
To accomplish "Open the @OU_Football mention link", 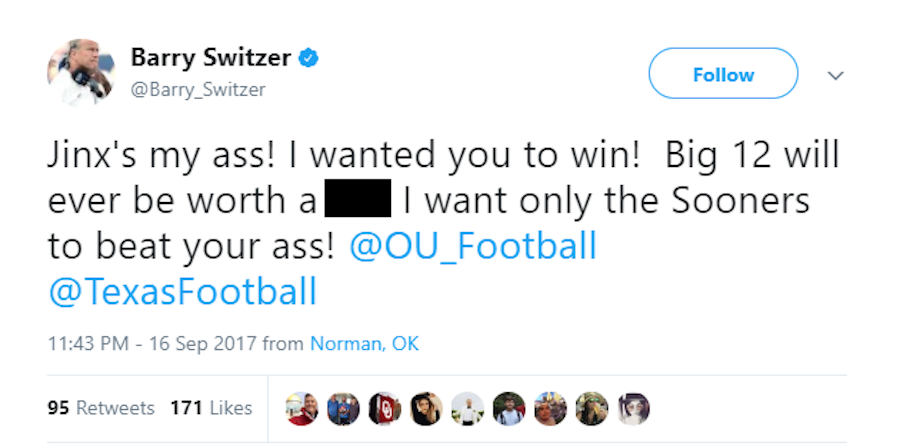I will click(472, 245).
